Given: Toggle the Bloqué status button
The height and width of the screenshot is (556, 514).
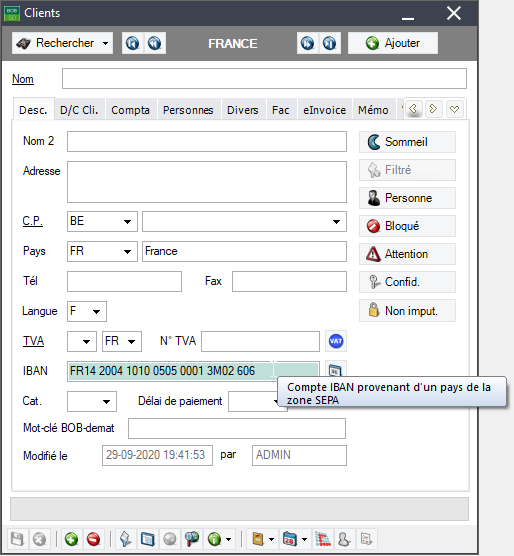Looking at the screenshot, I should click(x=407, y=226).
